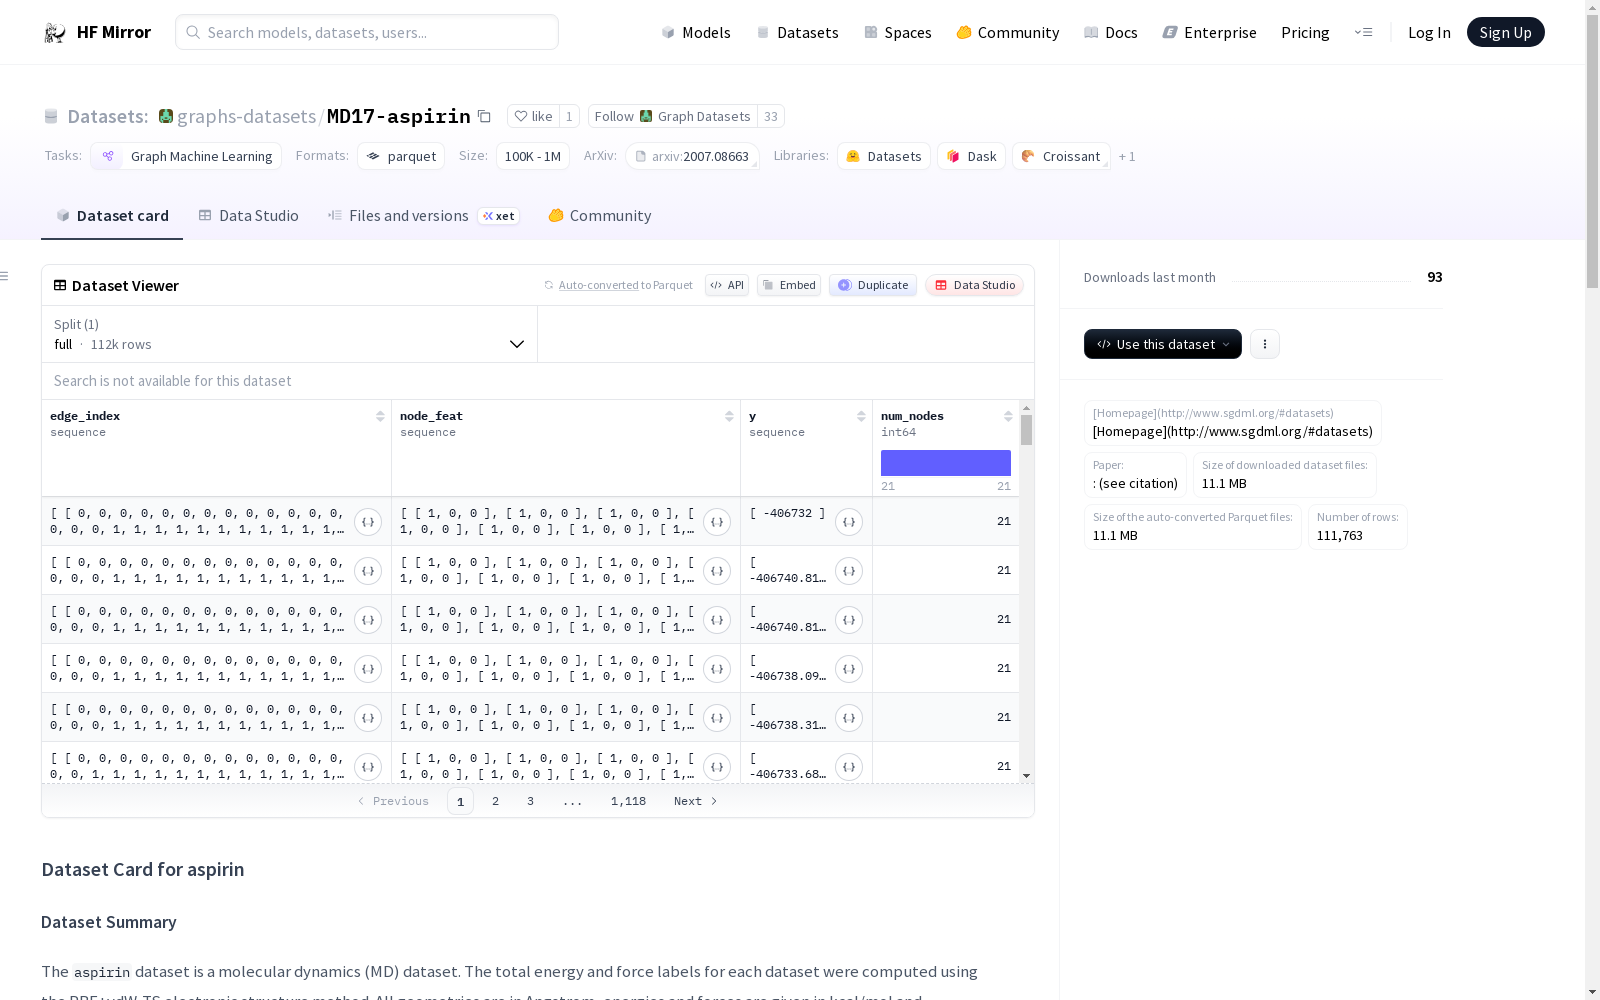
Task: Open more options three-dot menu
Action: click(x=1265, y=344)
